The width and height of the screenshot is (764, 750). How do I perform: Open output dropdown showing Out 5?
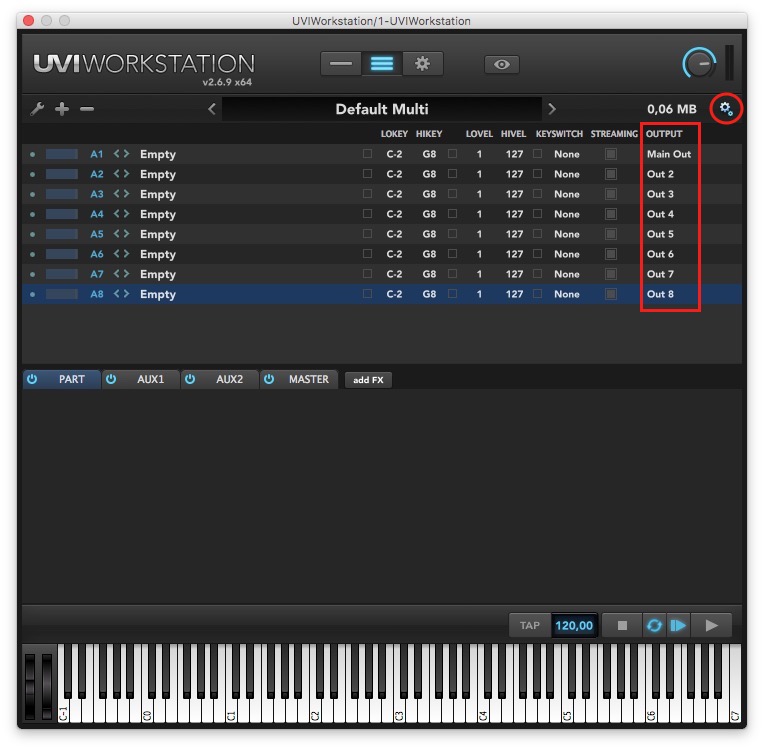pyautogui.click(x=660, y=234)
